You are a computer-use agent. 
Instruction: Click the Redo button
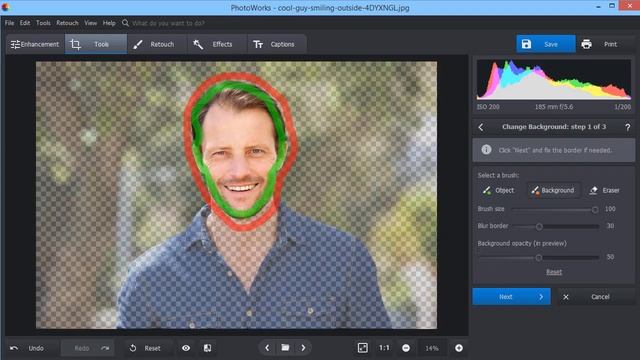(x=88, y=348)
